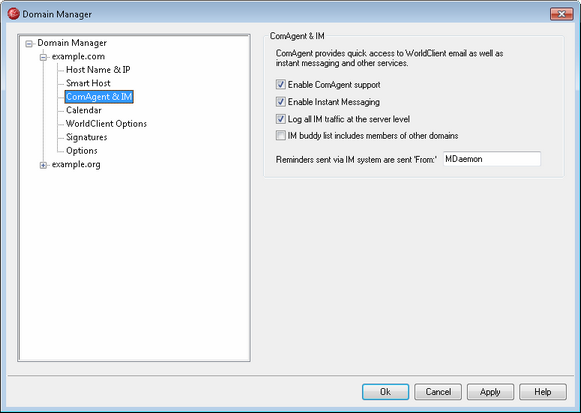581x413 pixels.
Task: Expand the example.org domain node
Action: click(43, 165)
